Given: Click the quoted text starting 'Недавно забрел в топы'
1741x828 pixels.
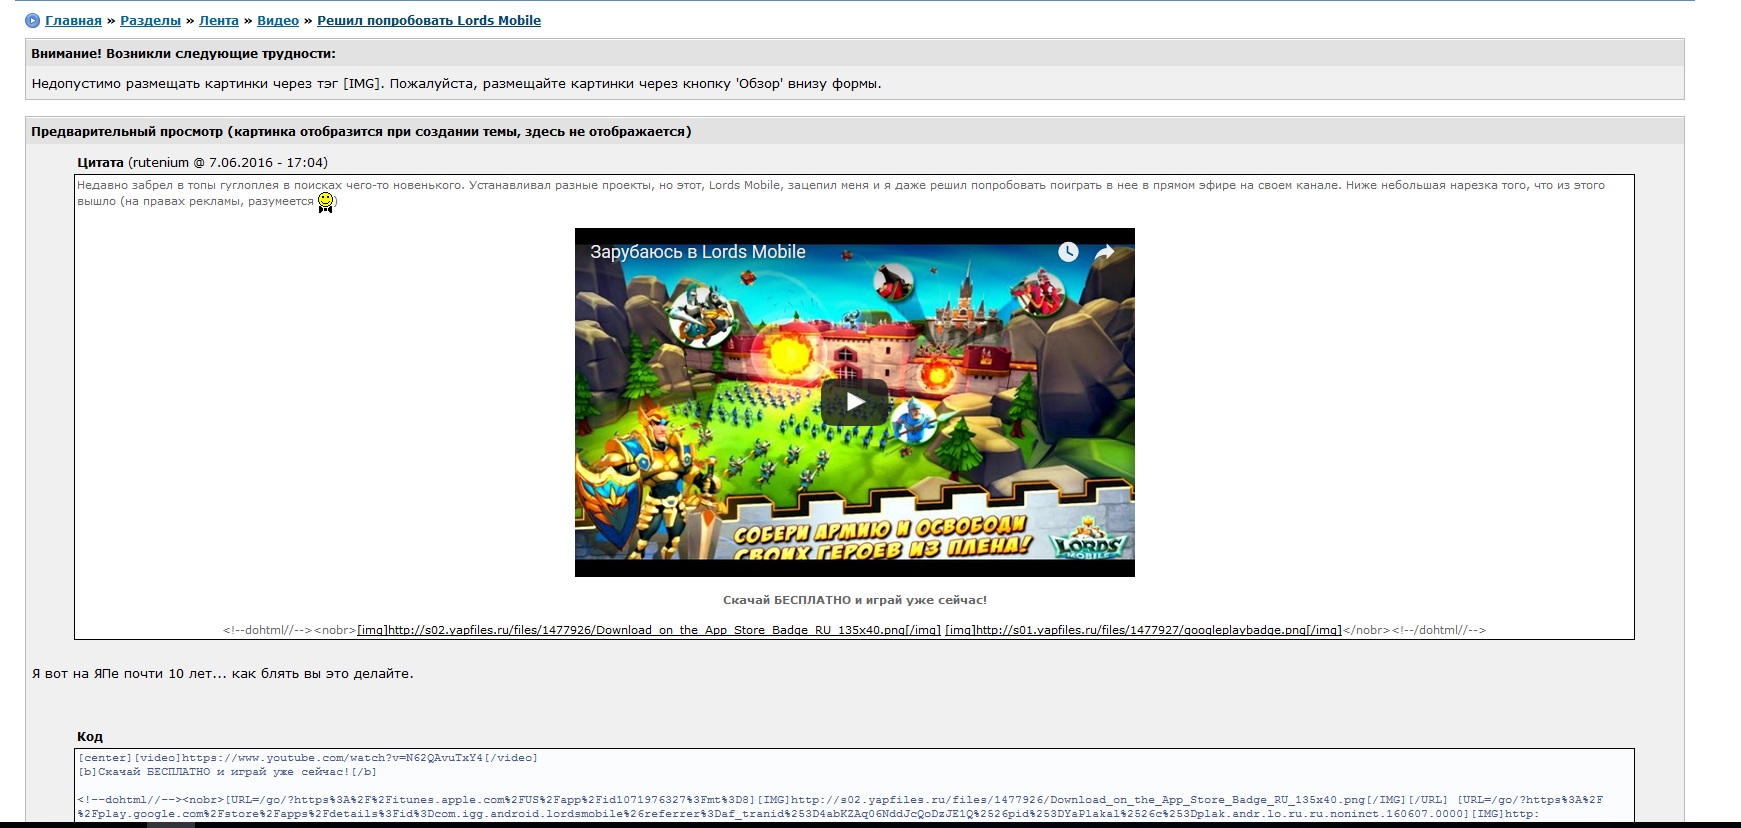Looking at the screenshot, I should click(841, 193).
